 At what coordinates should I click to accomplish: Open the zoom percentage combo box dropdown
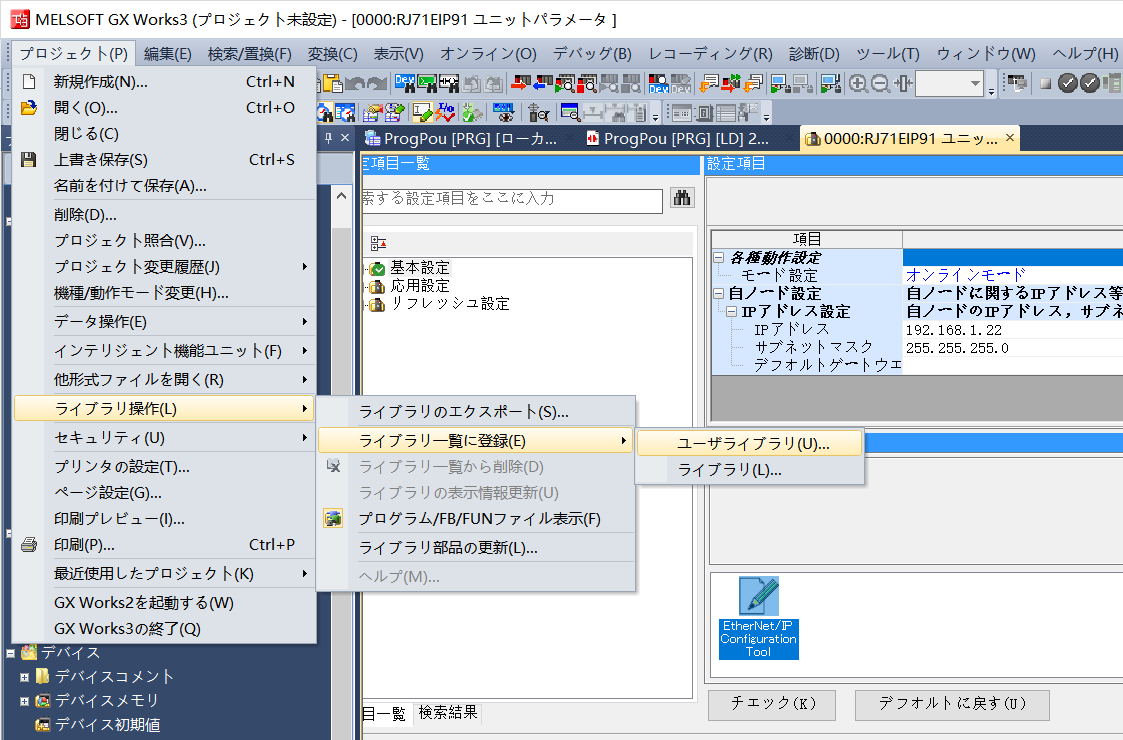[x=976, y=83]
